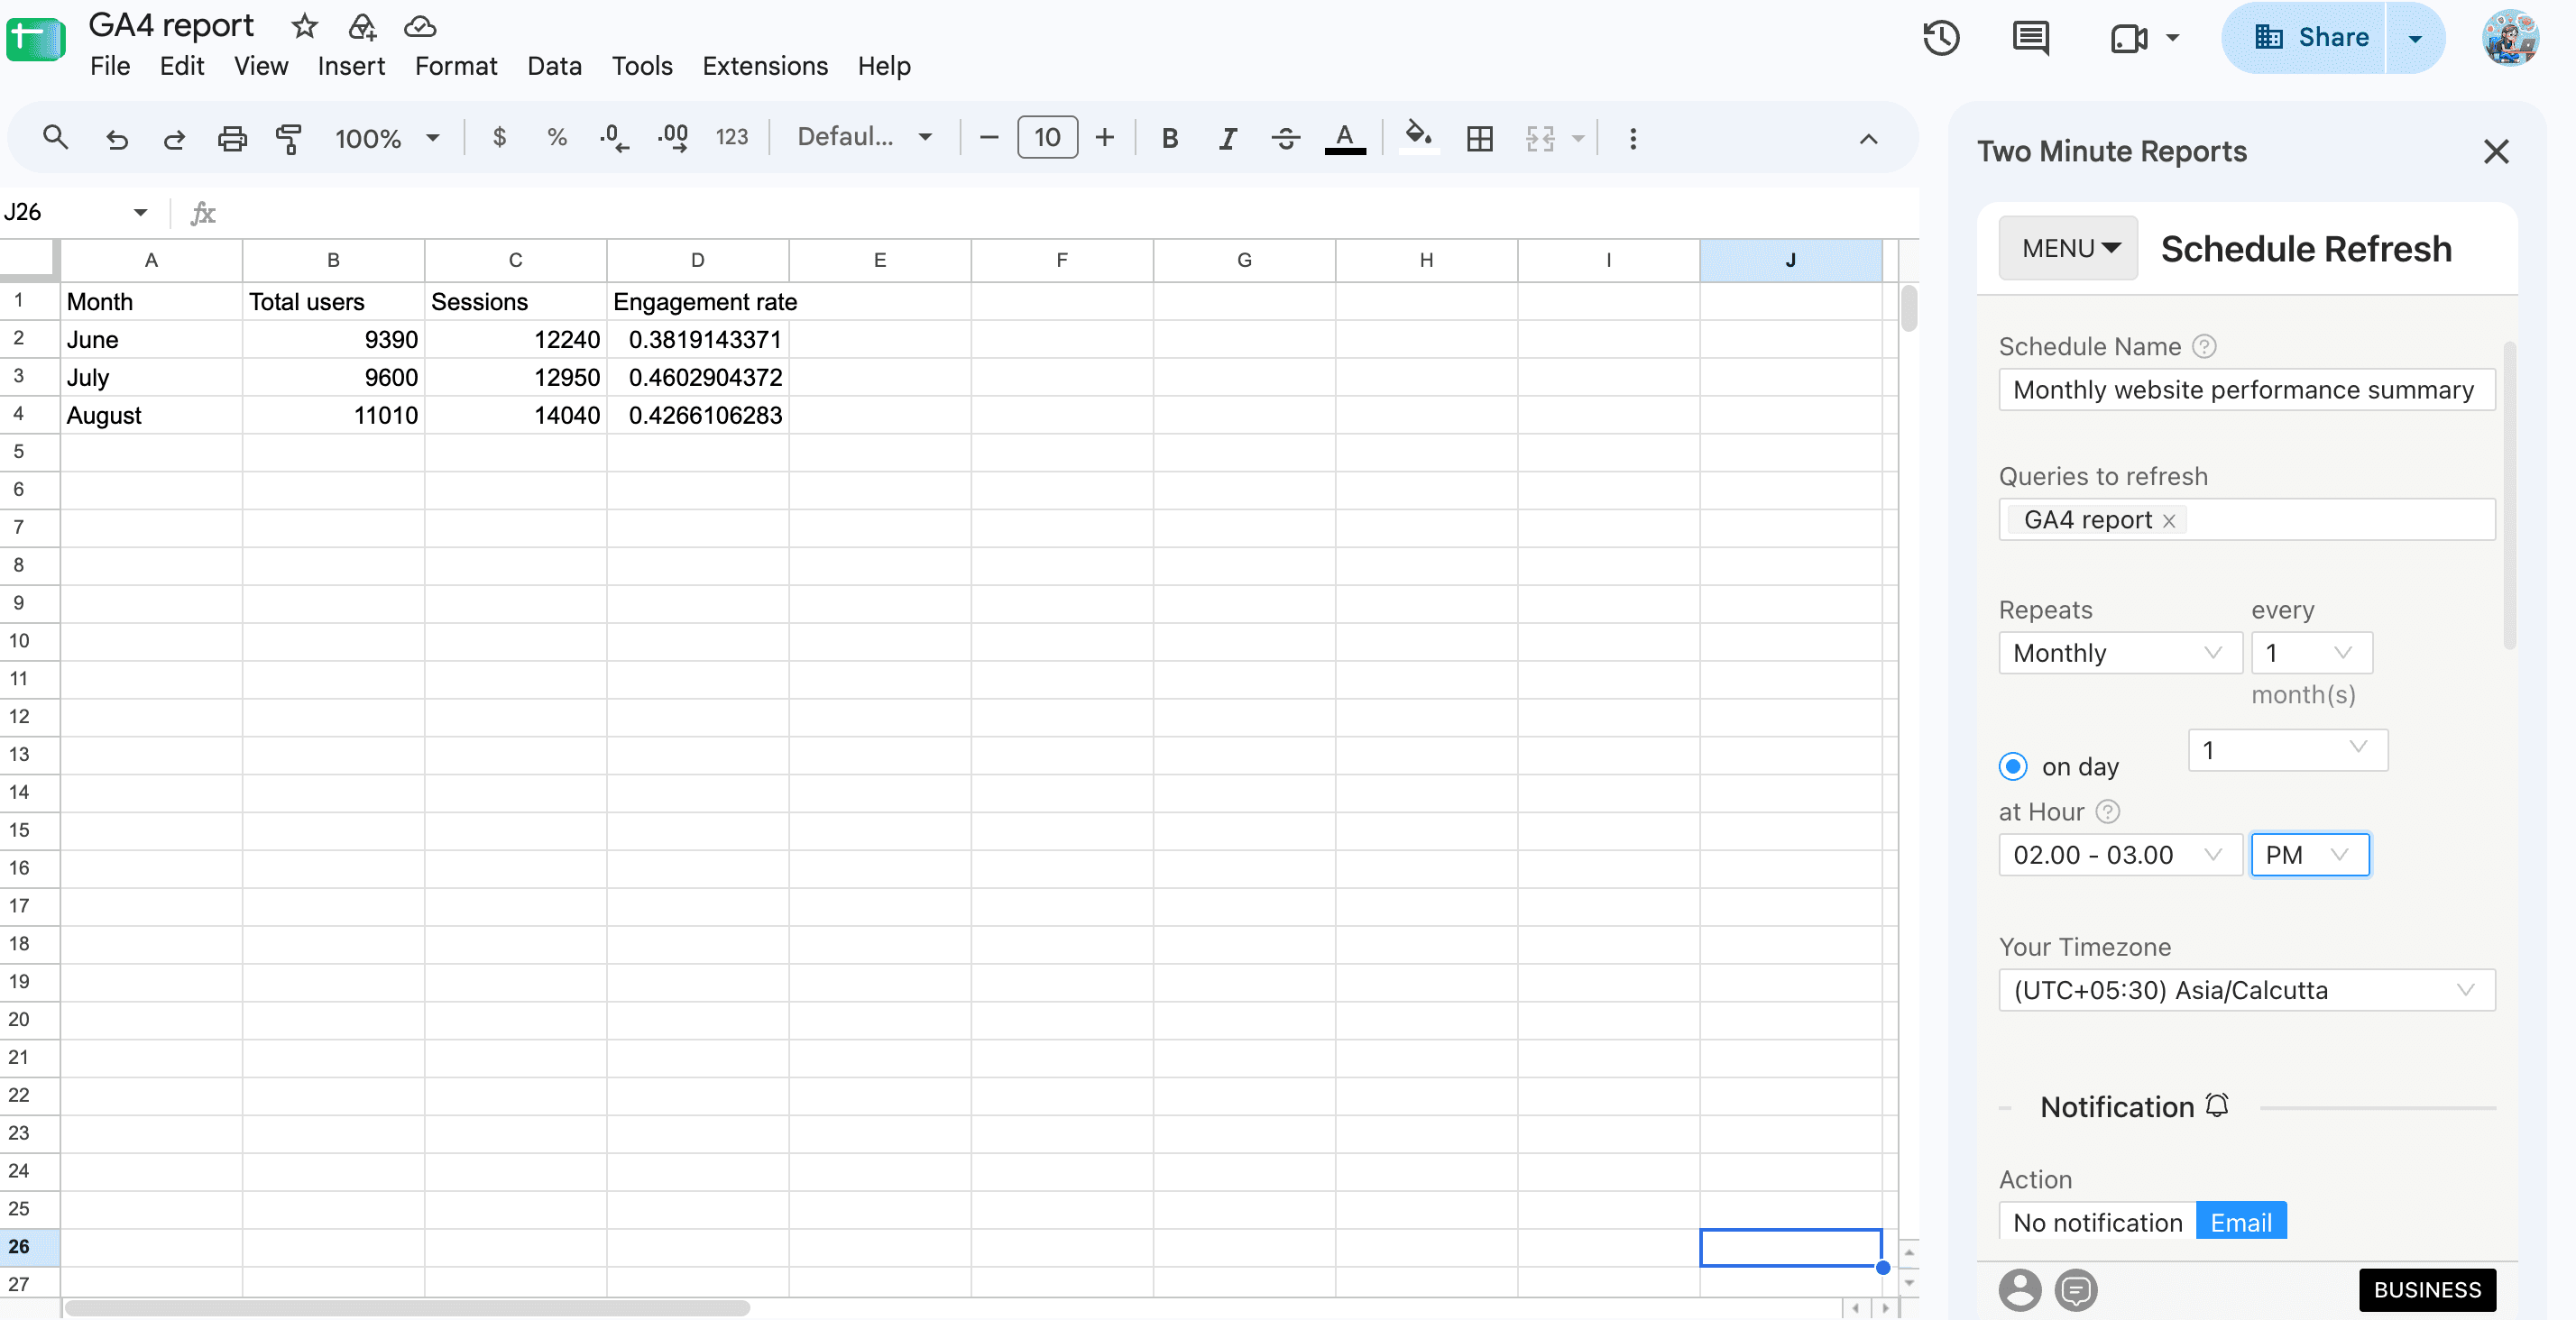Click the search menus magnifier icon
Screen dimensions: 2576x1320
pyautogui.click(x=56, y=138)
